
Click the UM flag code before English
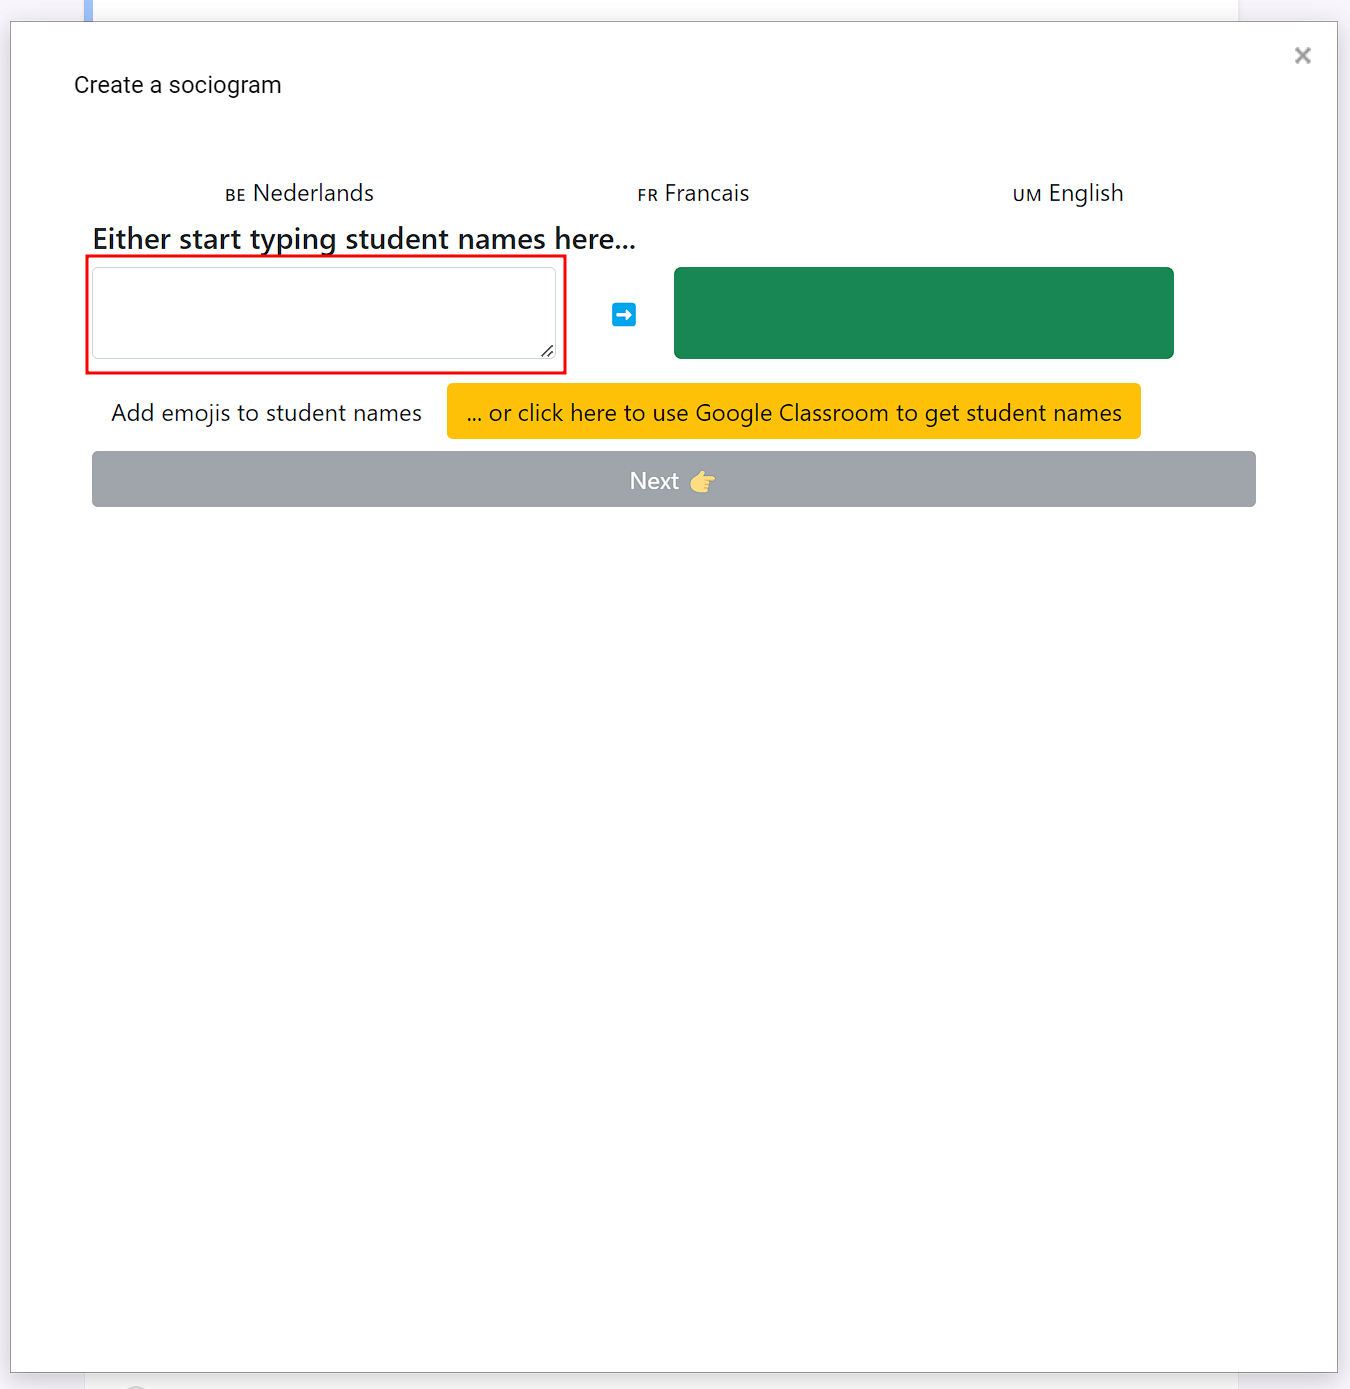[1026, 195]
